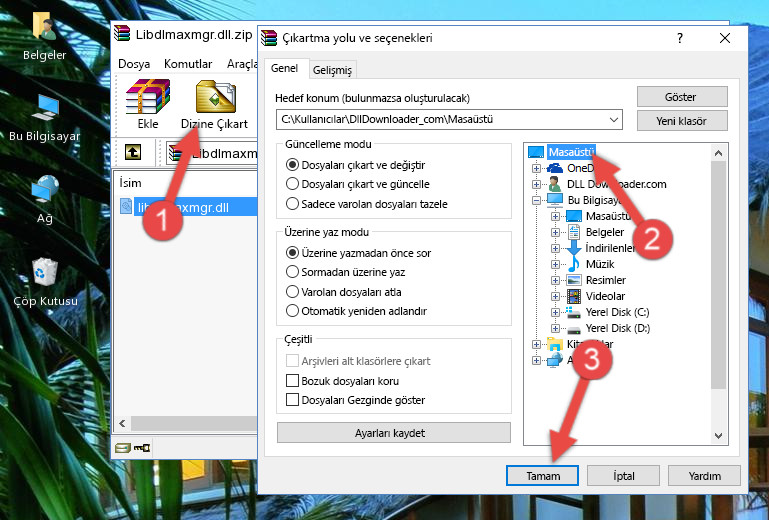Go up one folder level in WinRAR
Image resolution: width=769 pixels, height=520 pixels.
tap(133, 152)
